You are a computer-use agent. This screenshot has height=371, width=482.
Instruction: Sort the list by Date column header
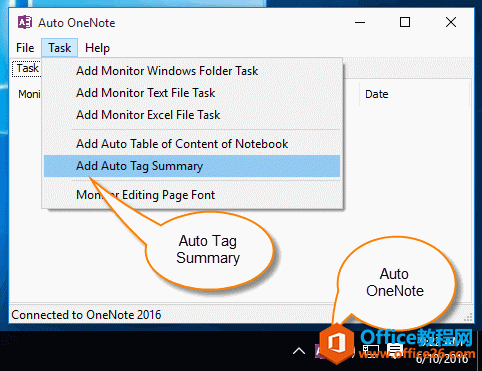point(414,94)
